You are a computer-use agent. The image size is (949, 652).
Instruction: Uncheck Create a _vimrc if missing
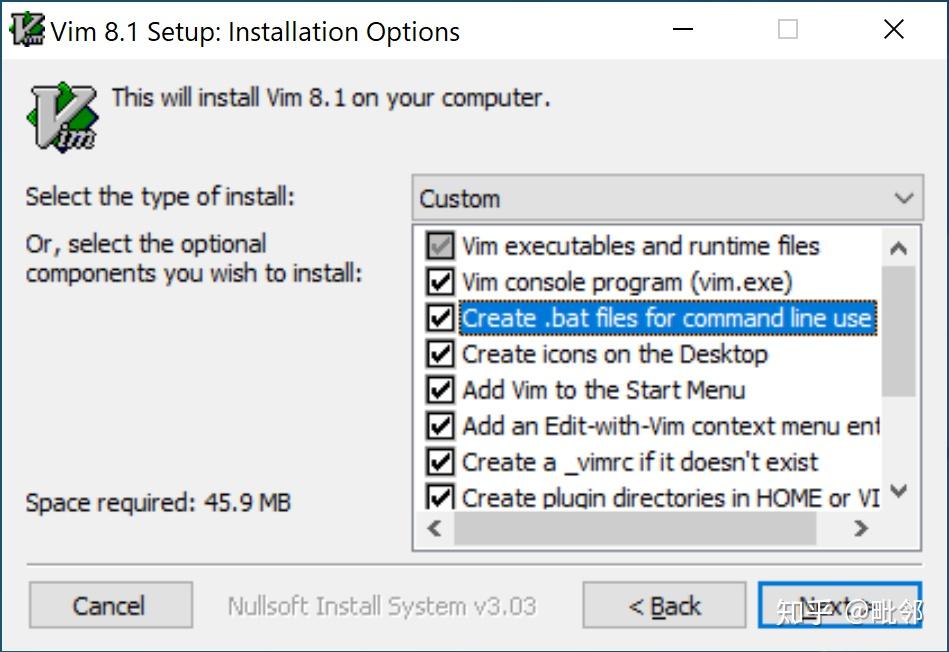[x=440, y=462]
